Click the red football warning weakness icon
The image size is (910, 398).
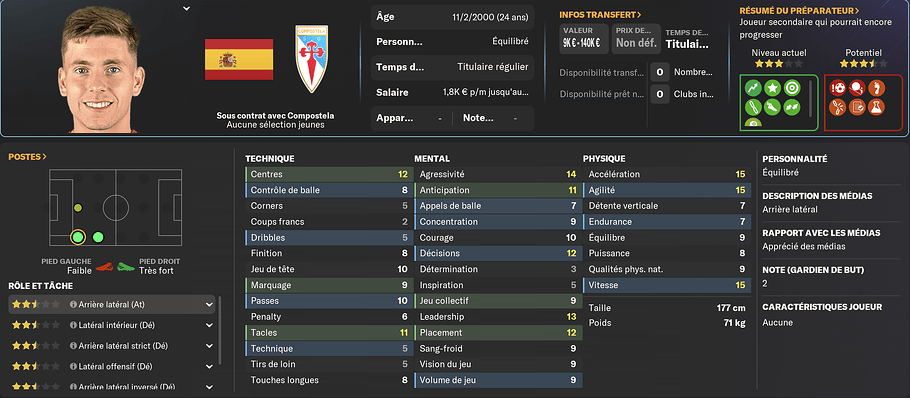[838, 88]
